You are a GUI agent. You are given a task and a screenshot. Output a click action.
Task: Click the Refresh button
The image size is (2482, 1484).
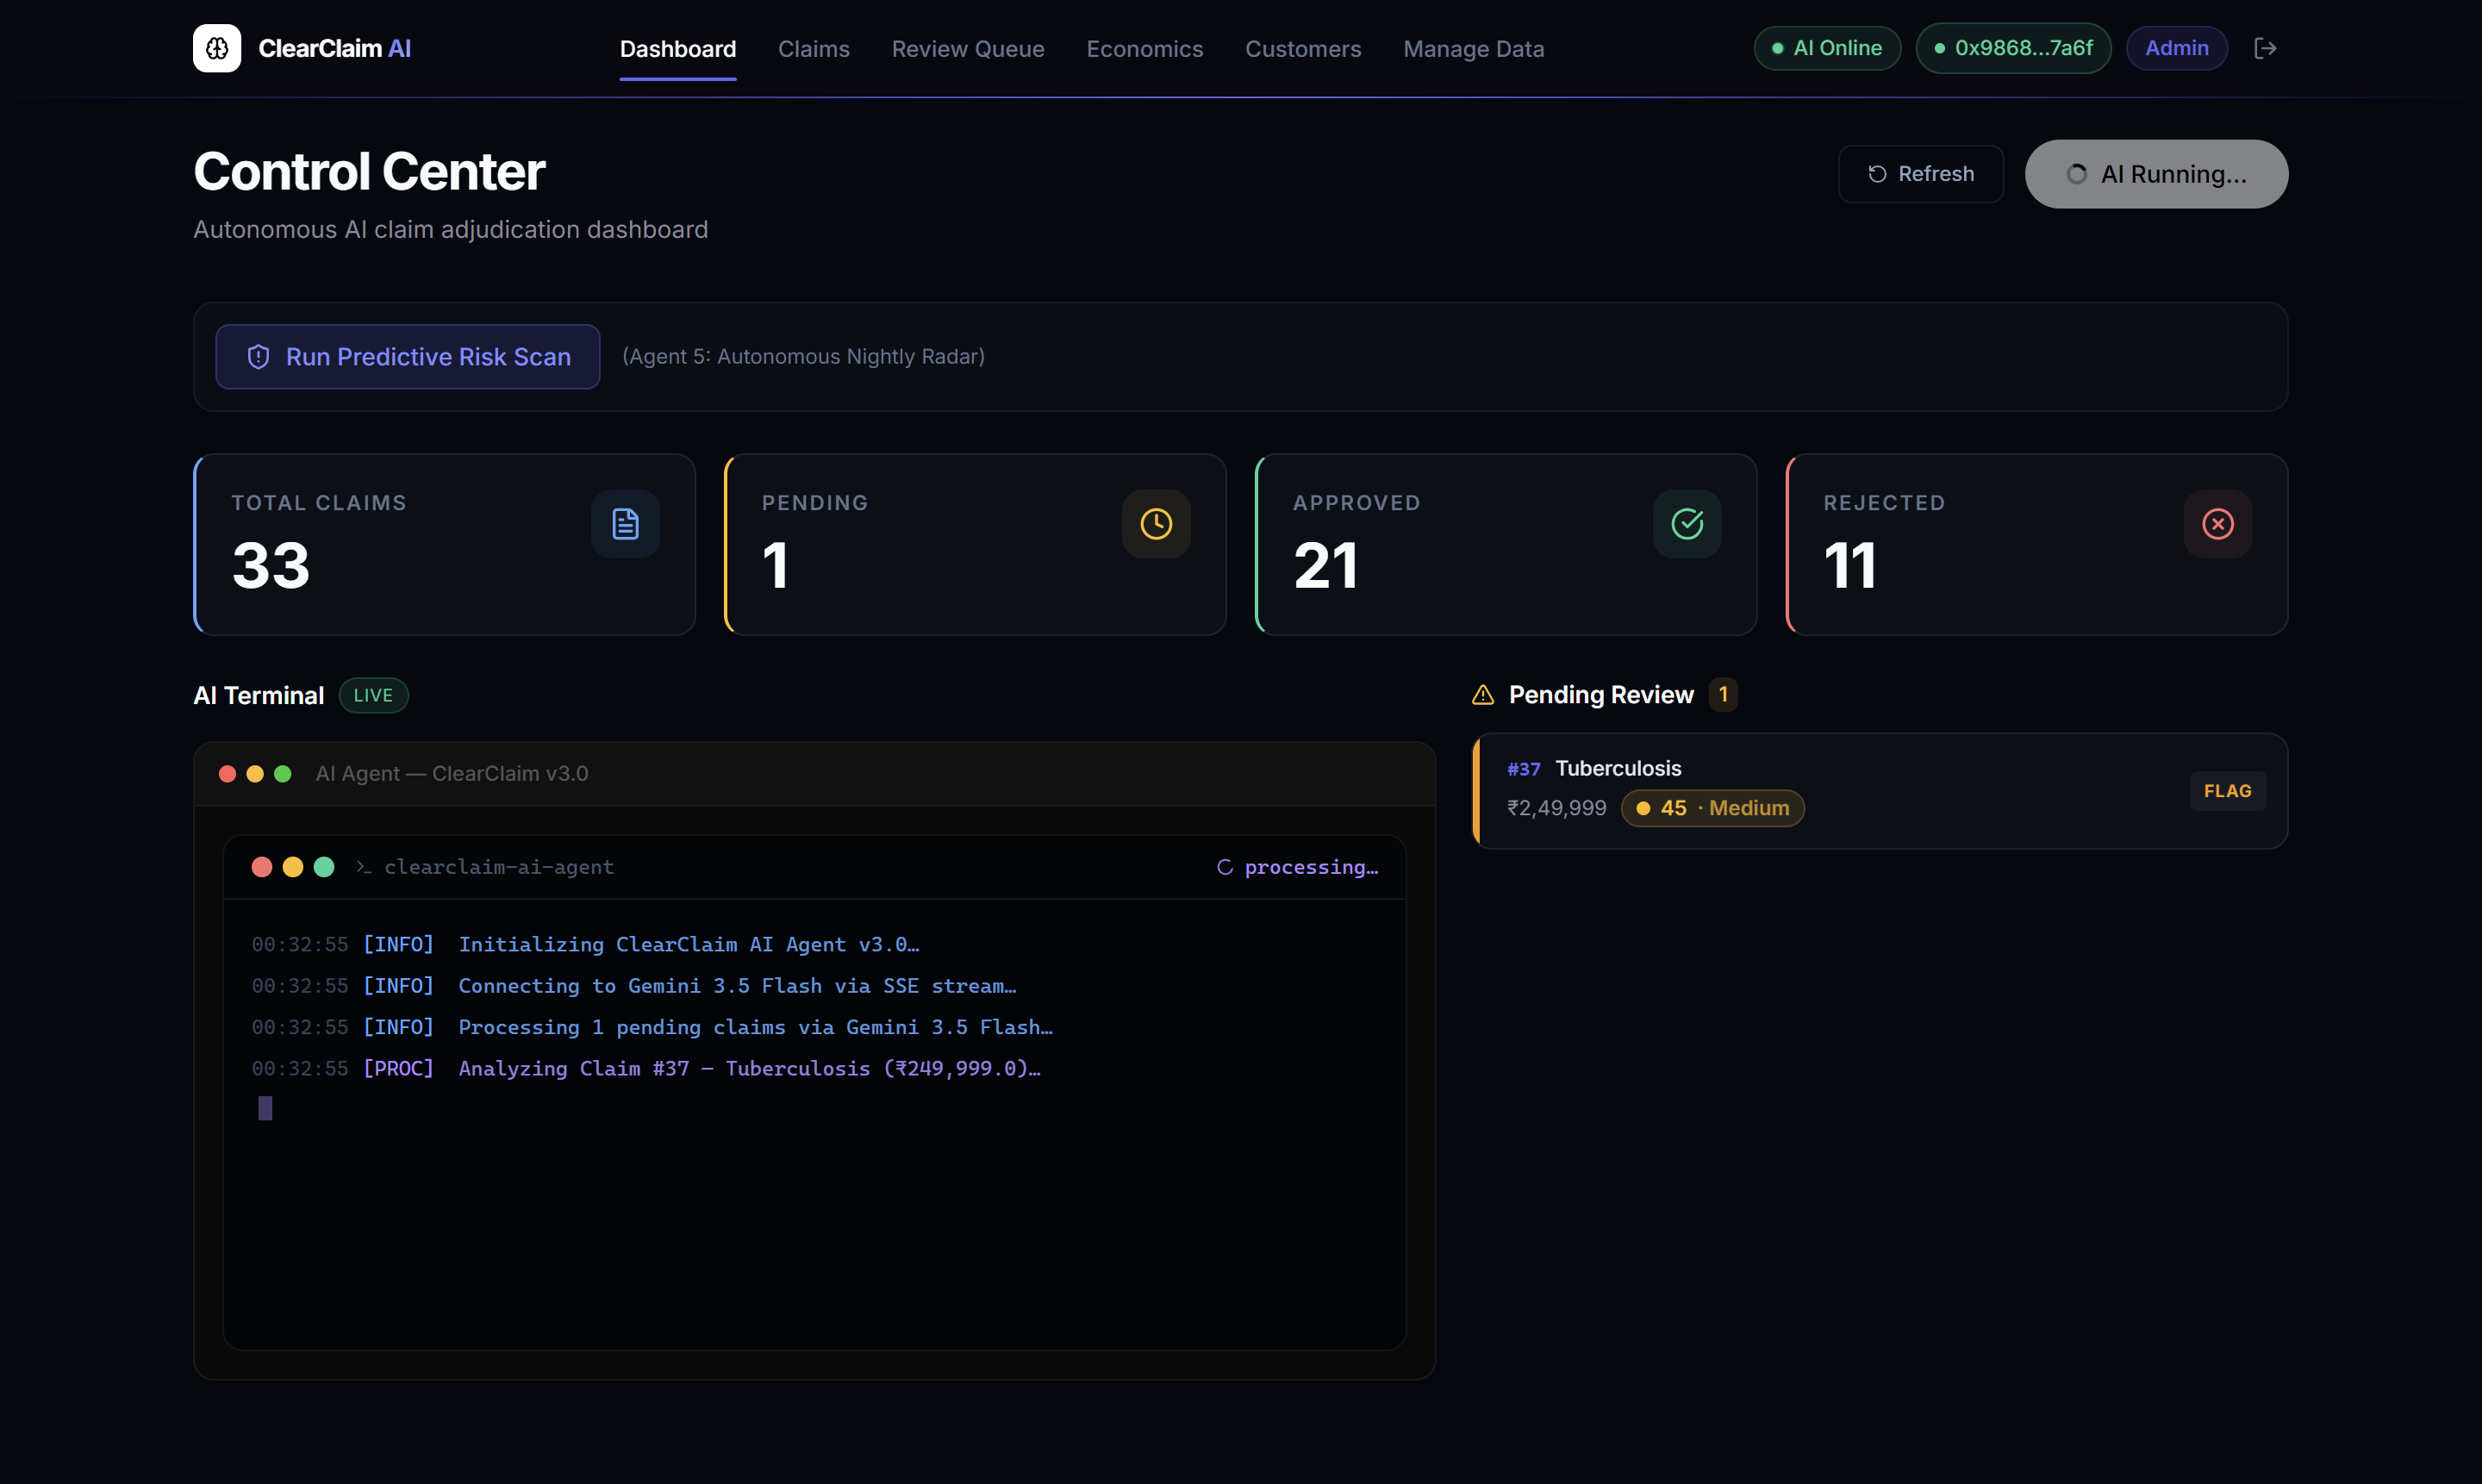tap(1921, 174)
